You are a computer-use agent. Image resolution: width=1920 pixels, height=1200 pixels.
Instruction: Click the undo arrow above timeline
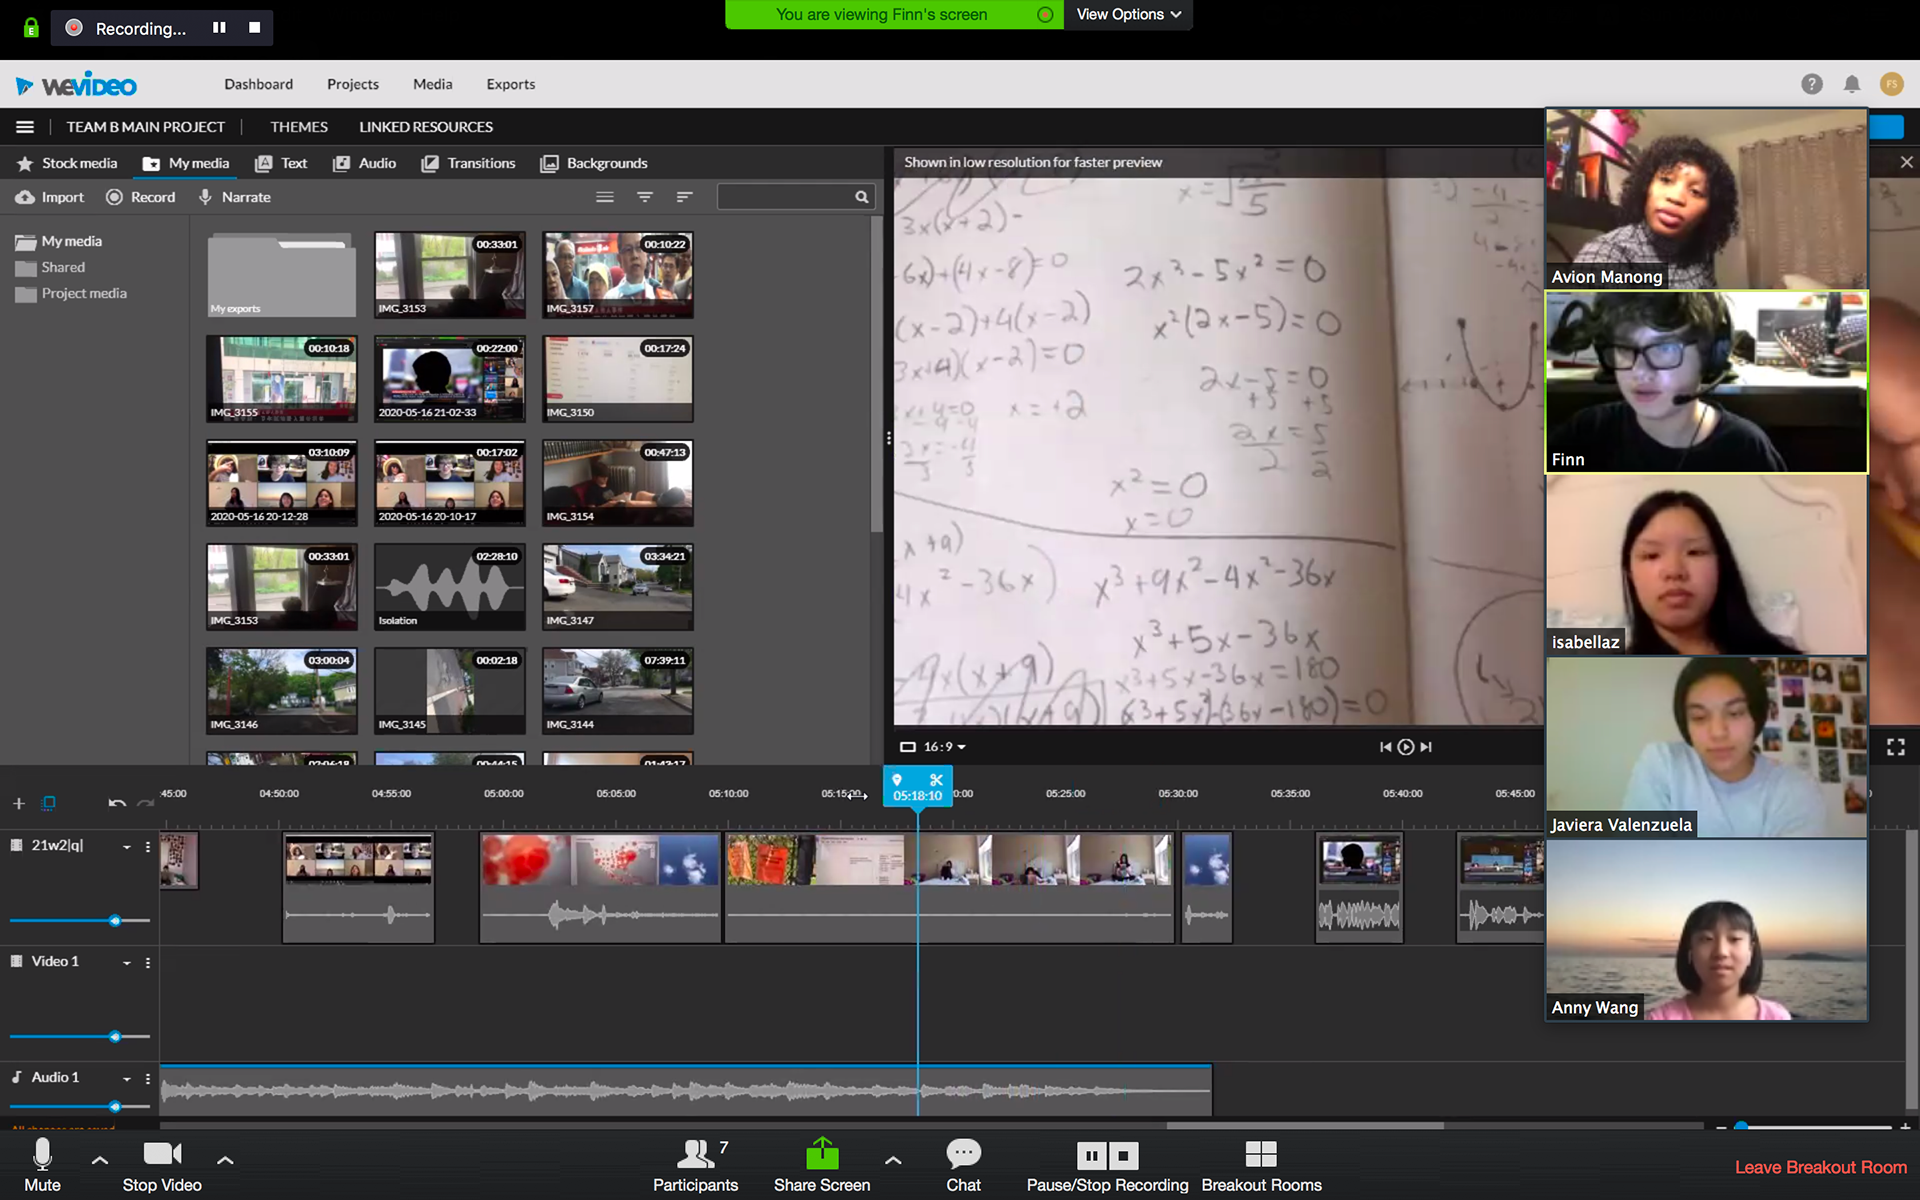point(117,803)
